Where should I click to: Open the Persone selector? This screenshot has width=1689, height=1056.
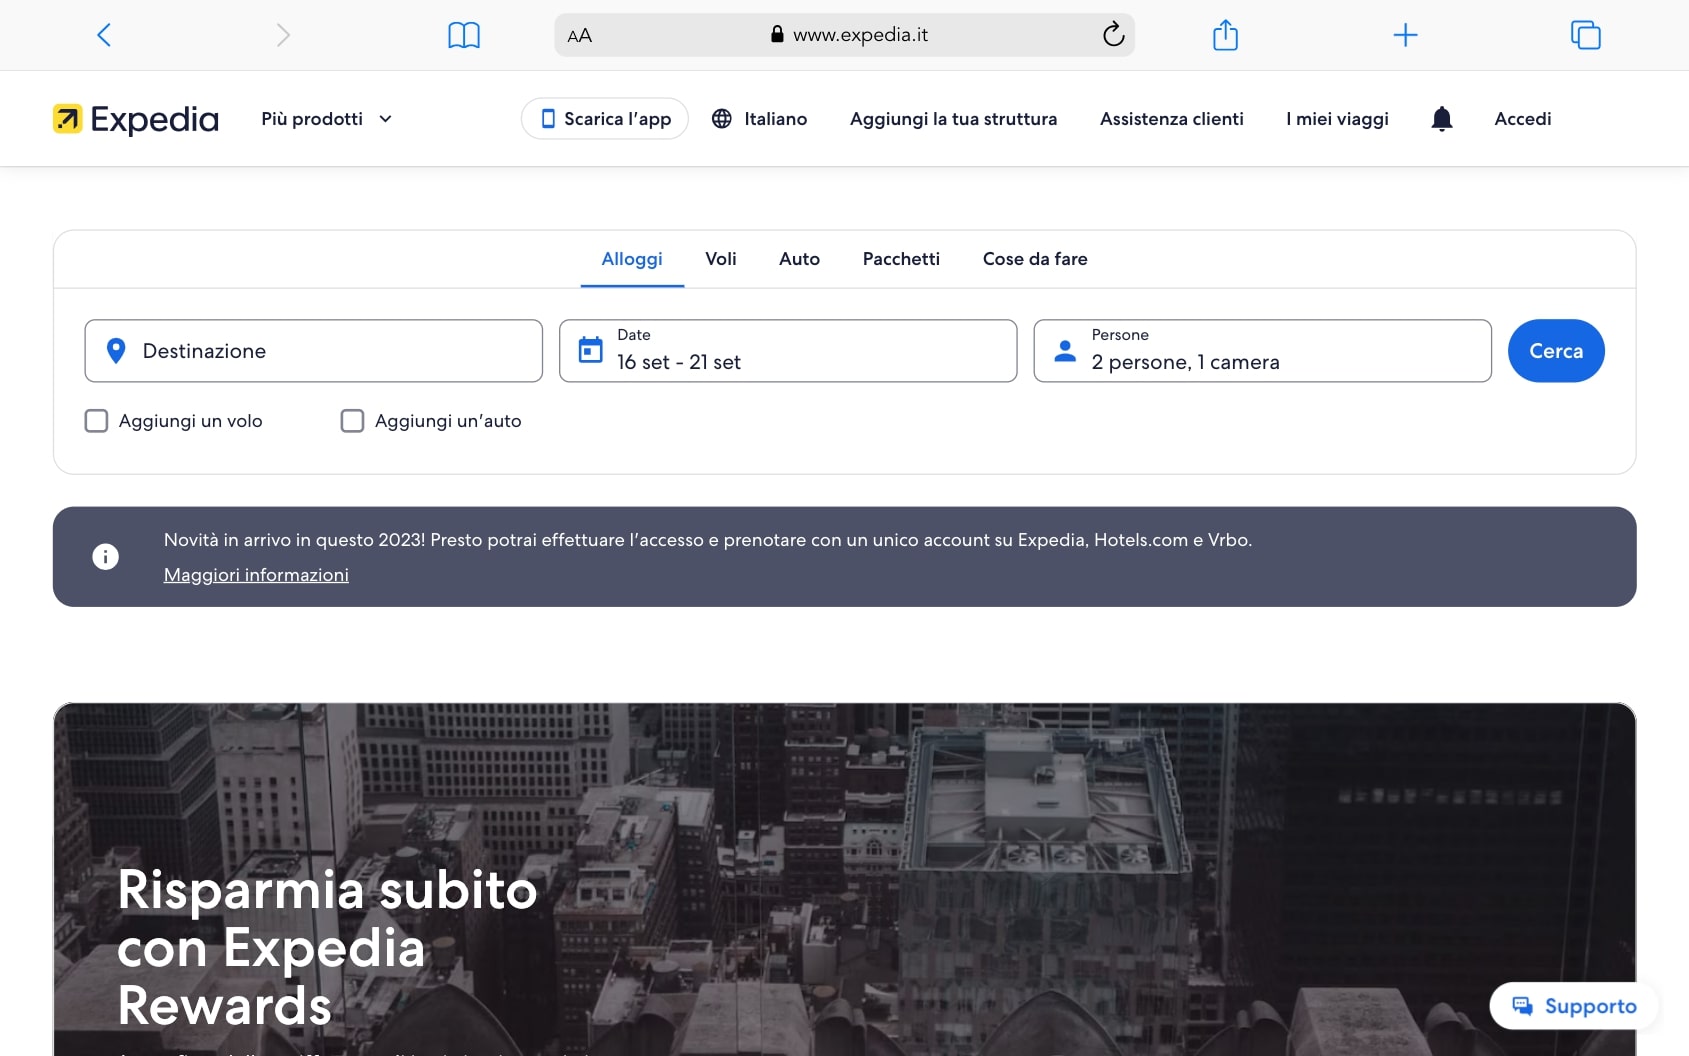tap(1262, 351)
